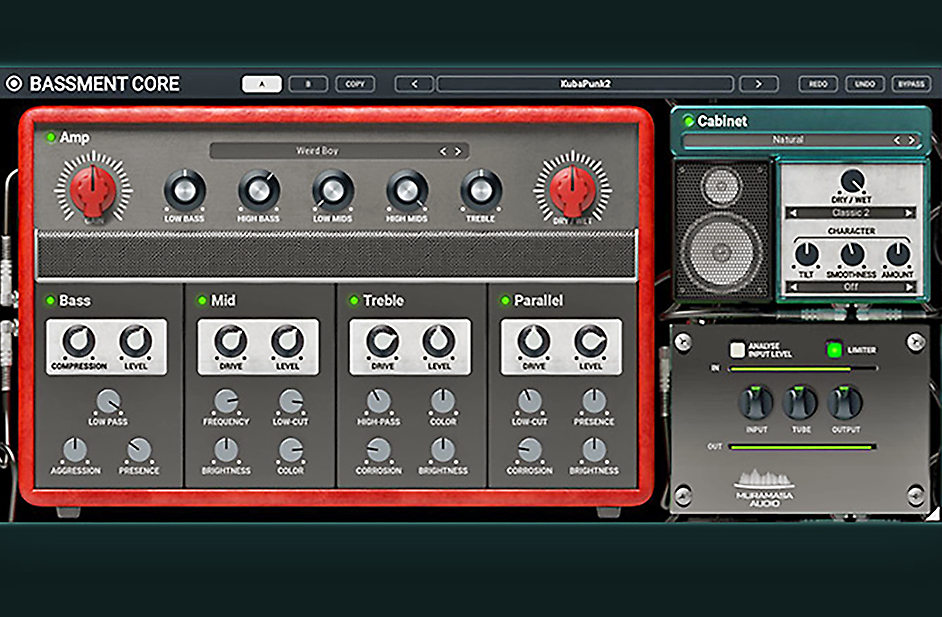Click the Bass Aggression knob
942x617 pixels.
click(75, 450)
